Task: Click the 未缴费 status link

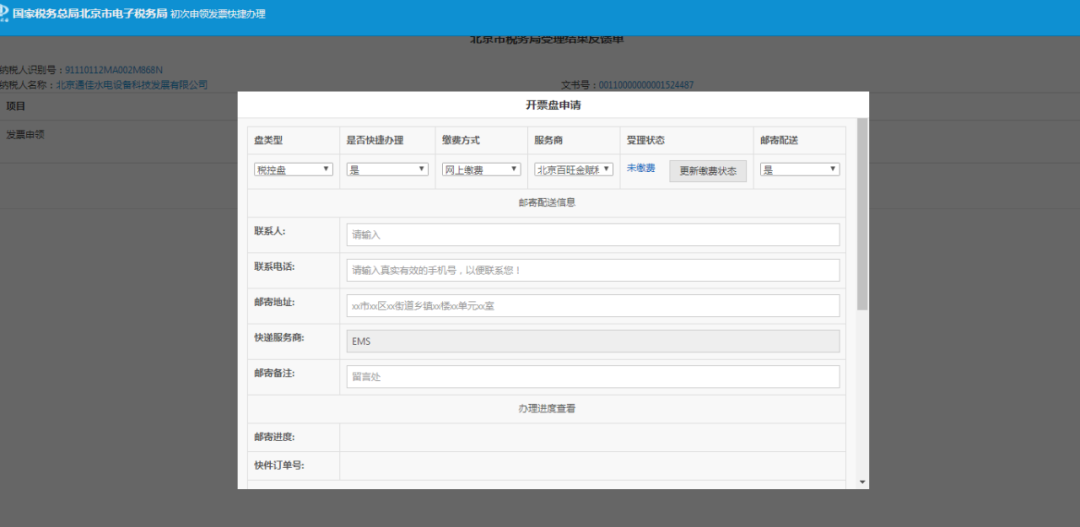Action: tap(640, 169)
